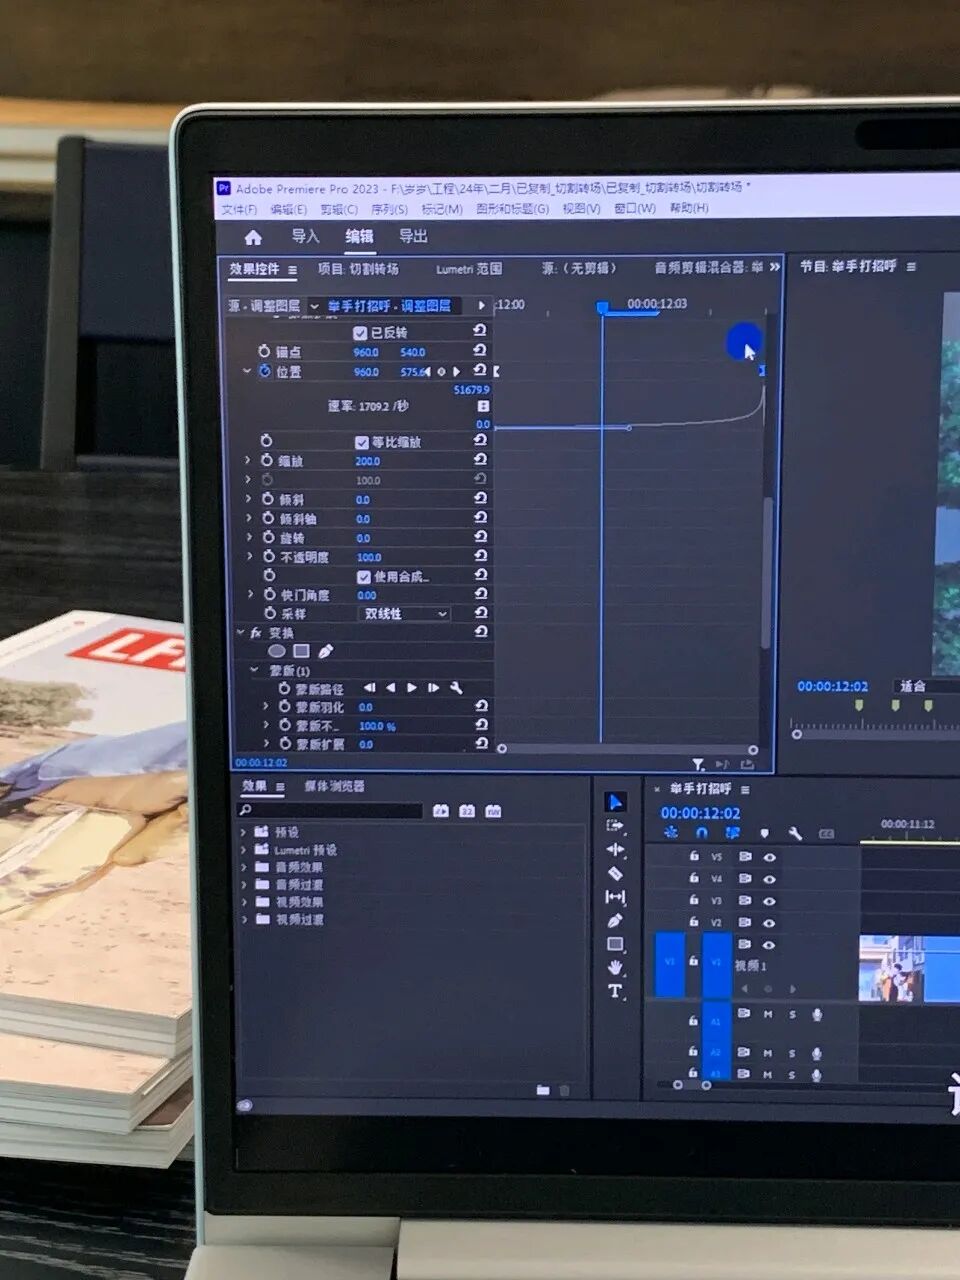This screenshot has width=960, height=1280.
Task: Track the selected mask forward
Action: (x=412, y=688)
